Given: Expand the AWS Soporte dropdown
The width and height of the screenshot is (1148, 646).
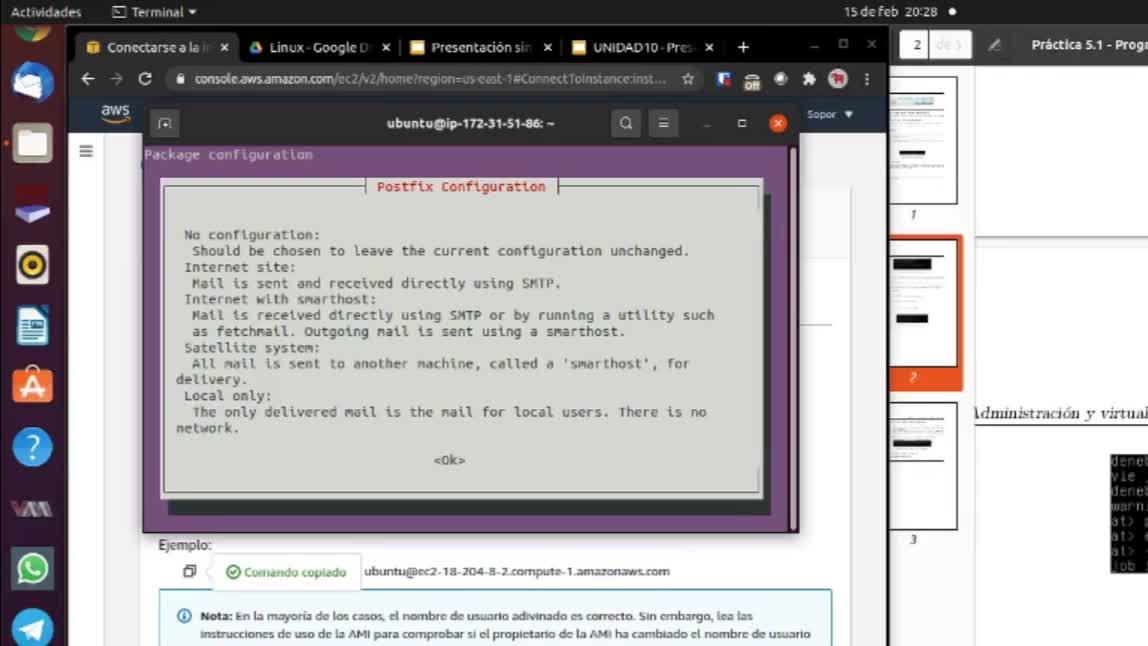Looking at the screenshot, I should click(x=830, y=114).
